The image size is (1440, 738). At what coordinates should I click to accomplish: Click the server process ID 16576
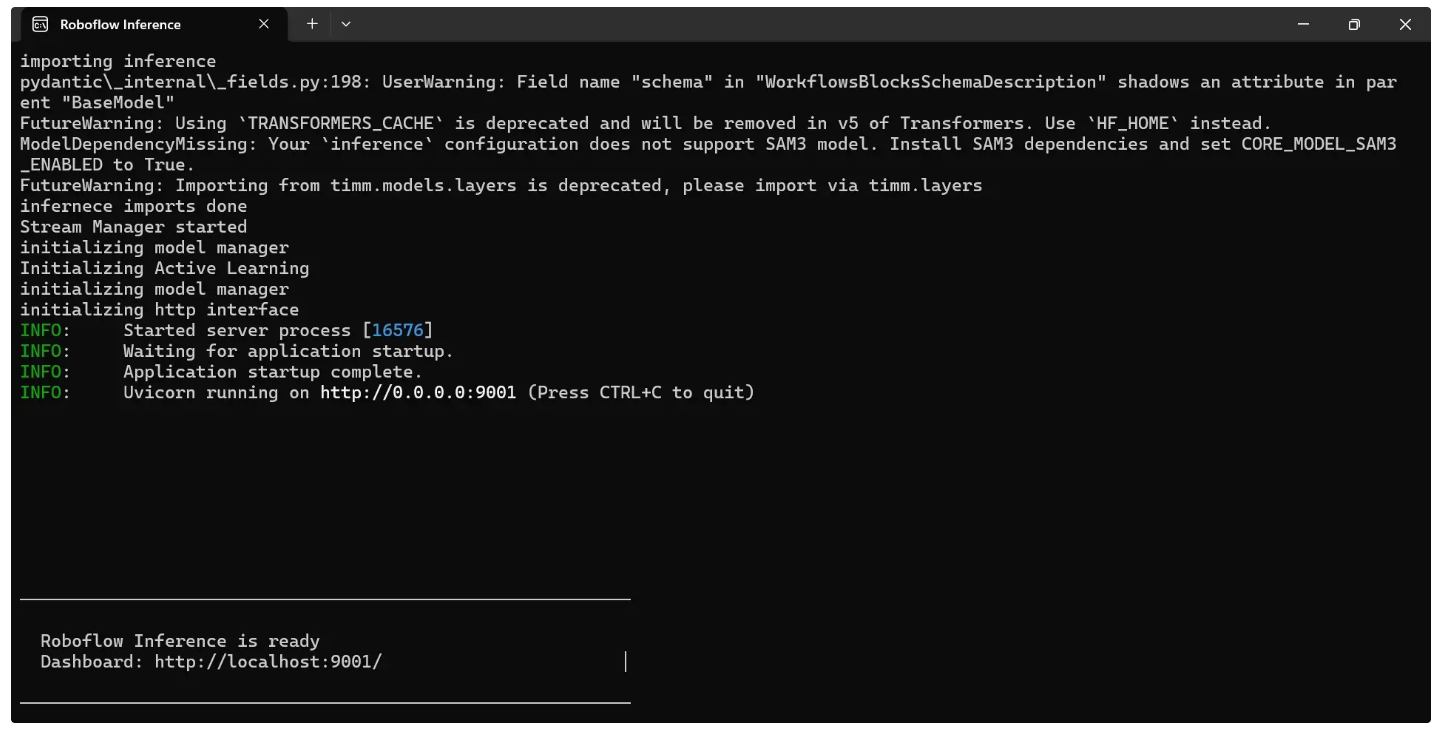(398, 330)
